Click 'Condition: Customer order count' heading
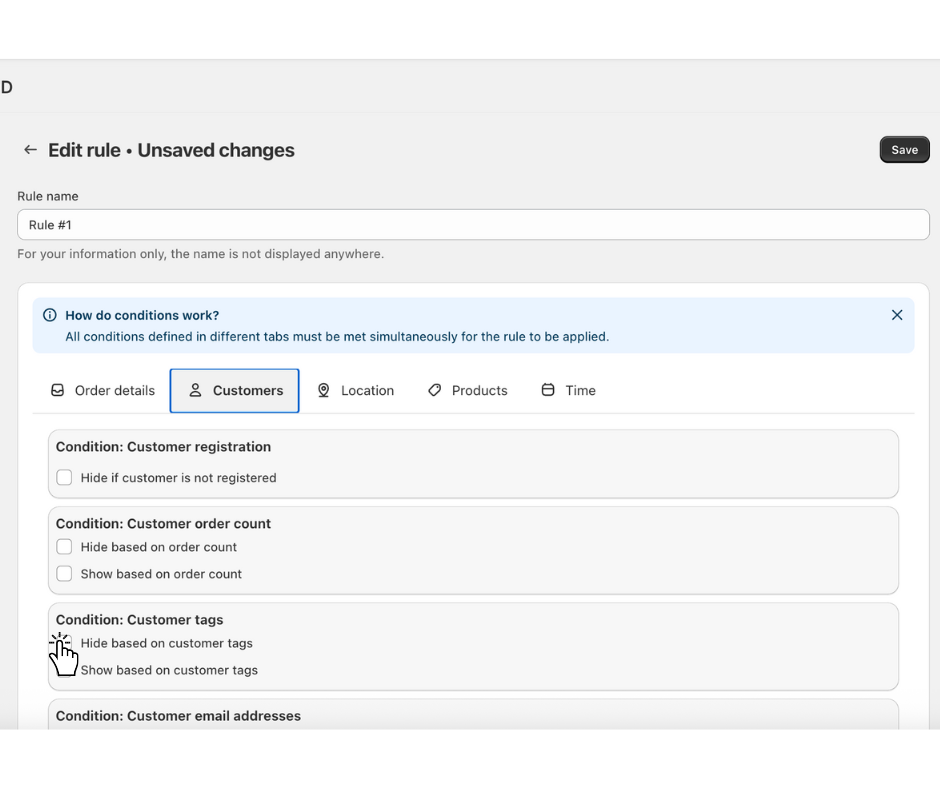The height and width of the screenshot is (788, 940). [x=163, y=524]
